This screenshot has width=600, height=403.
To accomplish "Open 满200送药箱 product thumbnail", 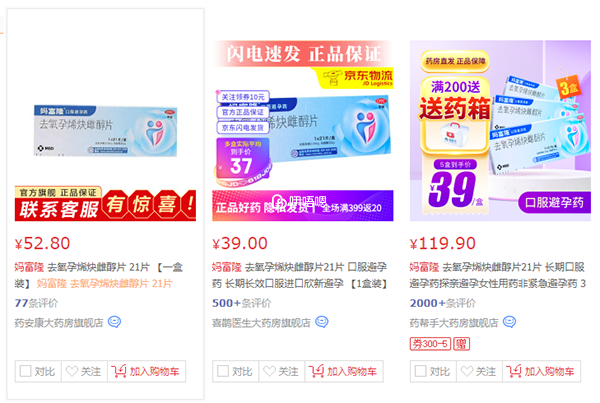I will [x=500, y=131].
